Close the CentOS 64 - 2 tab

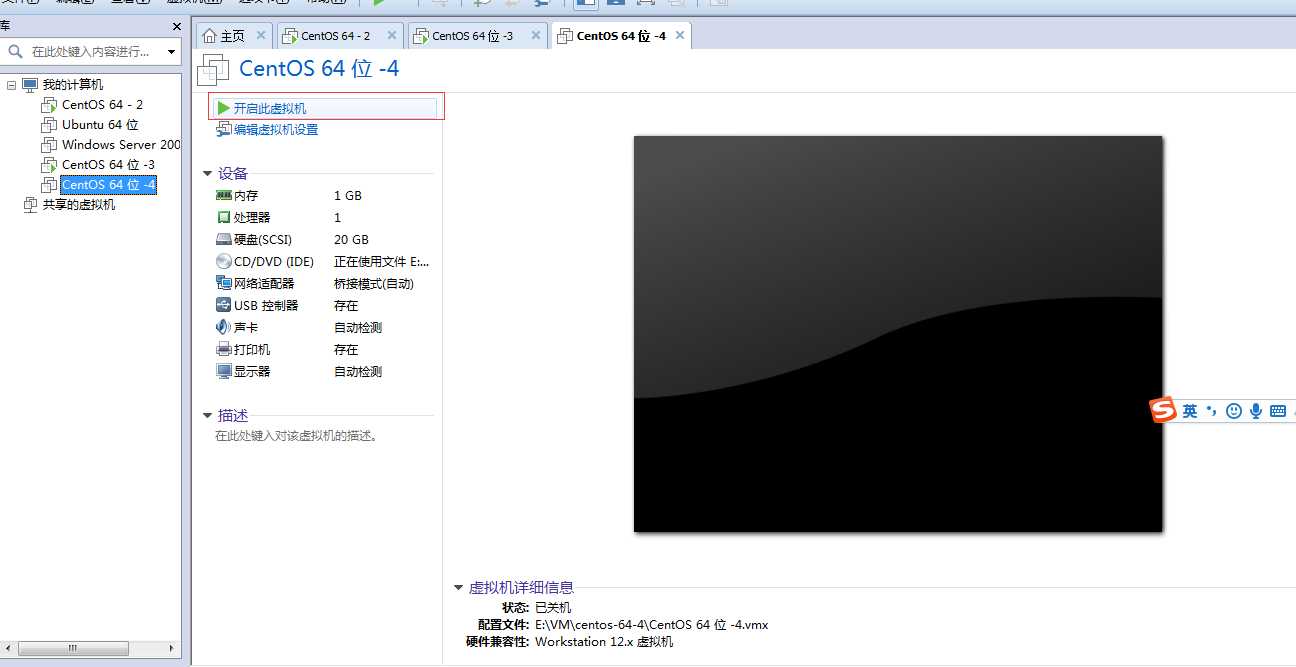coord(392,35)
